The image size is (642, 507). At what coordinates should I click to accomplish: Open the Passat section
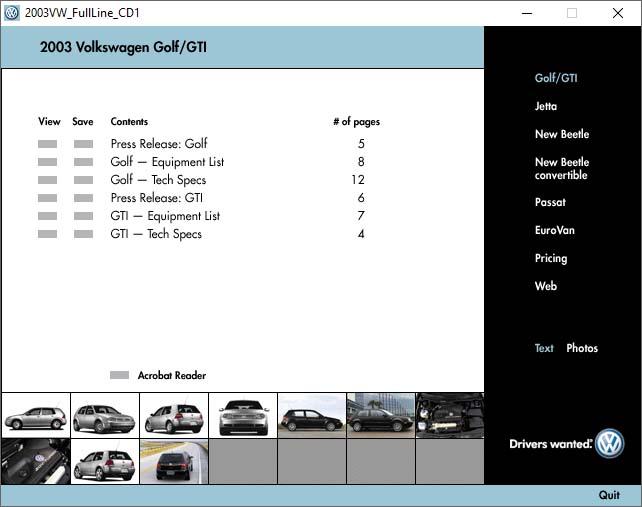(x=550, y=202)
